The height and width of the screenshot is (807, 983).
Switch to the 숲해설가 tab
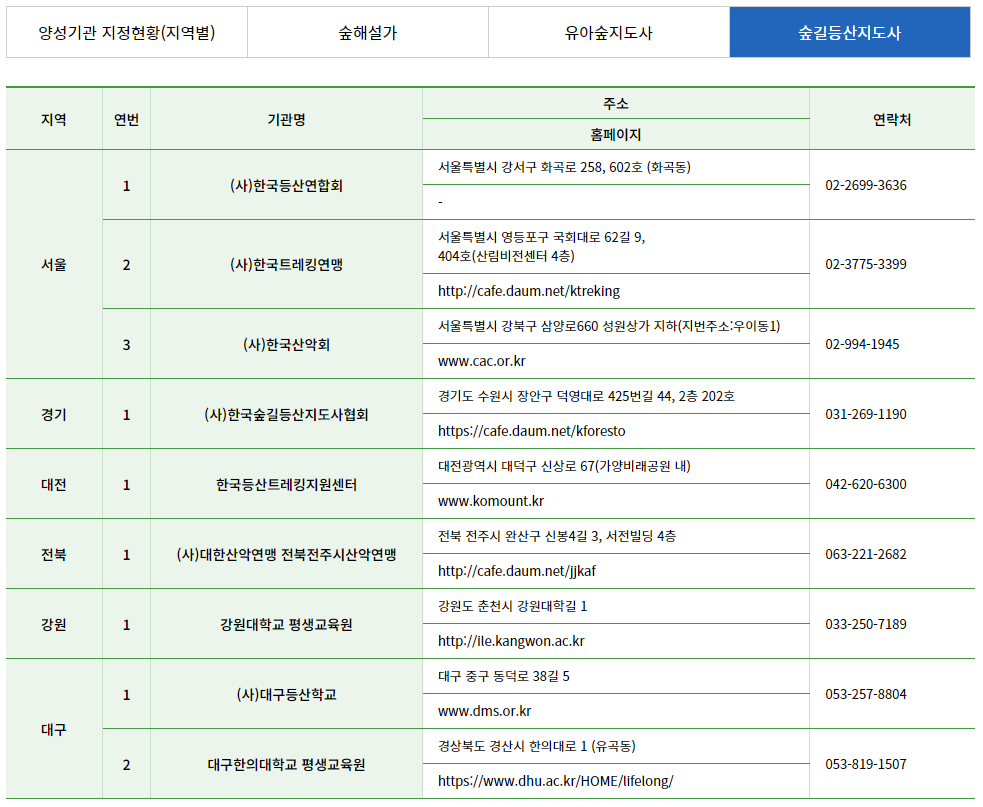pyautogui.click(x=368, y=32)
